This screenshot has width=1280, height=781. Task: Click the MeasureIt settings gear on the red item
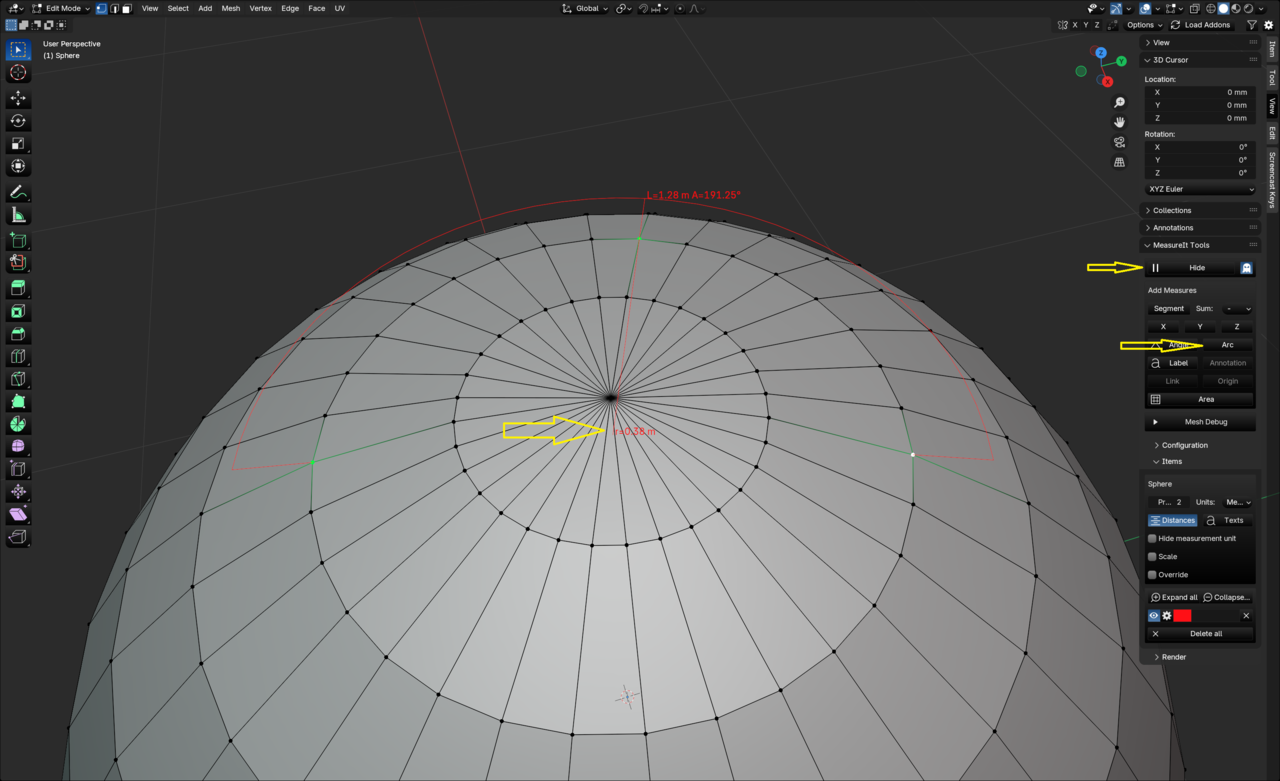1166,616
